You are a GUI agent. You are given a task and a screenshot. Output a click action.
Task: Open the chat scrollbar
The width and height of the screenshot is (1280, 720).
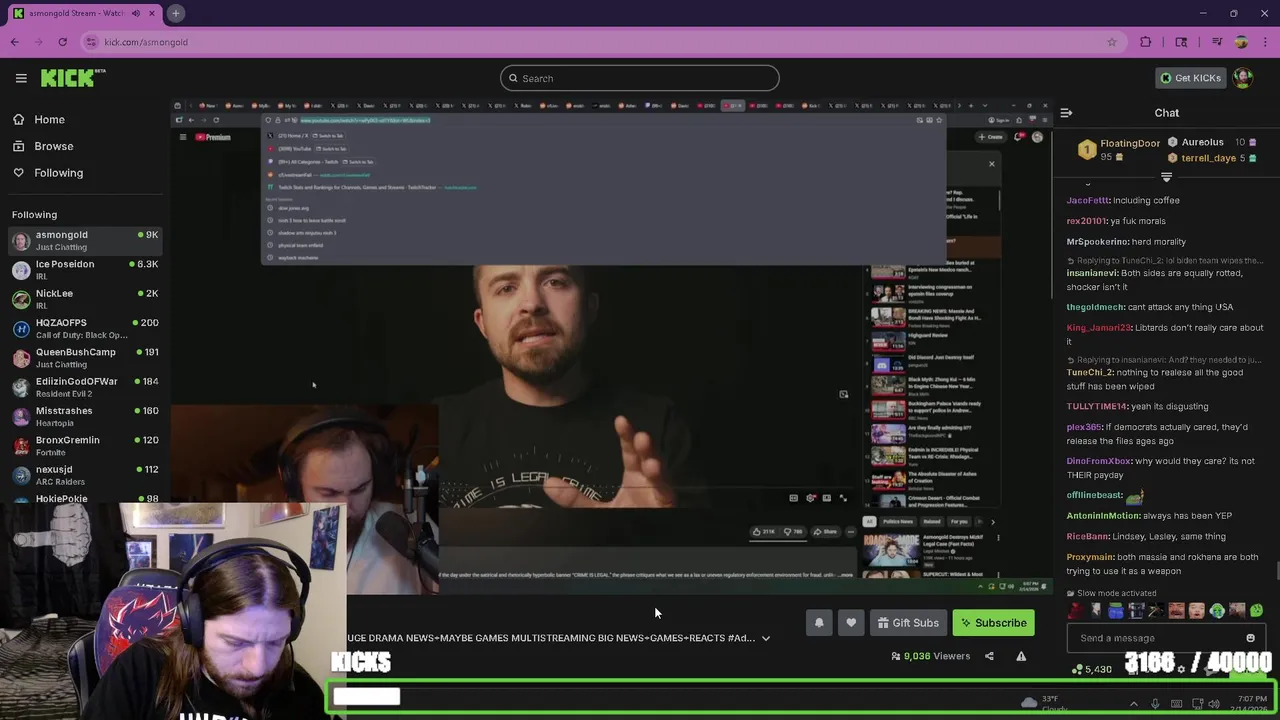pyautogui.click(x=1277, y=572)
